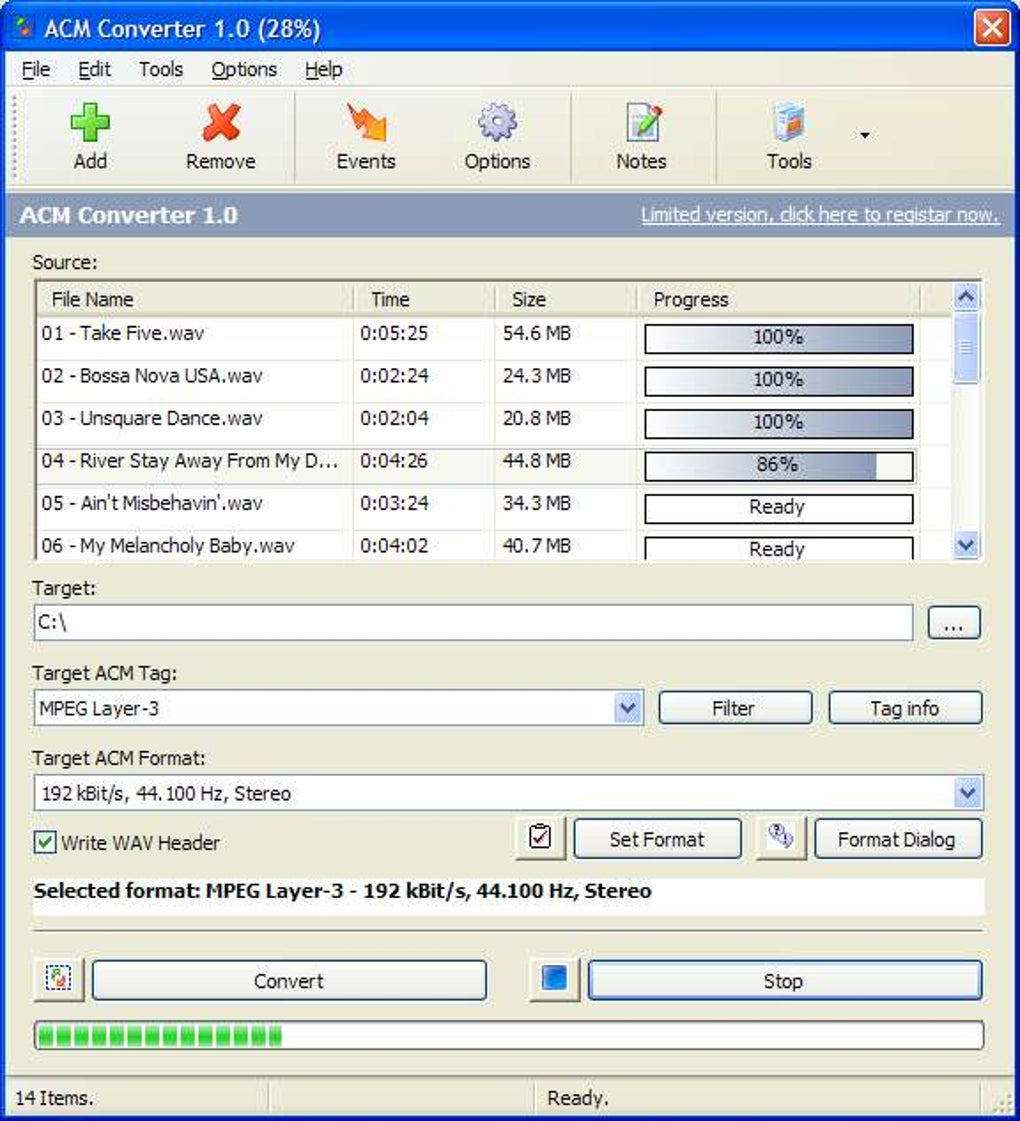Viewport: 1020px width, 1121px height.
Task: Uncheck Write WAV Header
Action: point(42,843)
